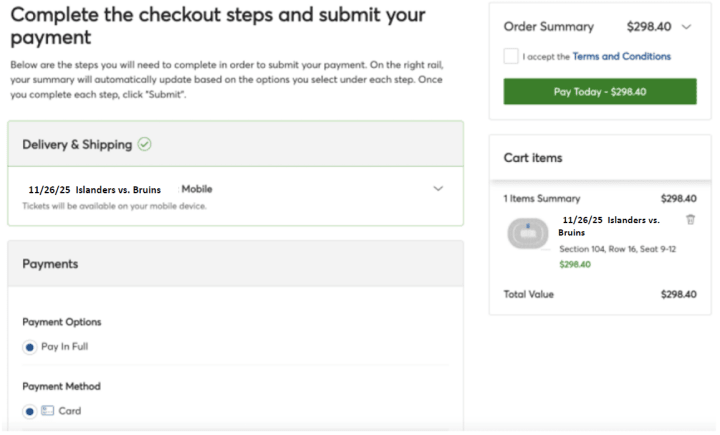
Task: Click the Section 104, Row 16 seat details
Action: pos(618,249)
